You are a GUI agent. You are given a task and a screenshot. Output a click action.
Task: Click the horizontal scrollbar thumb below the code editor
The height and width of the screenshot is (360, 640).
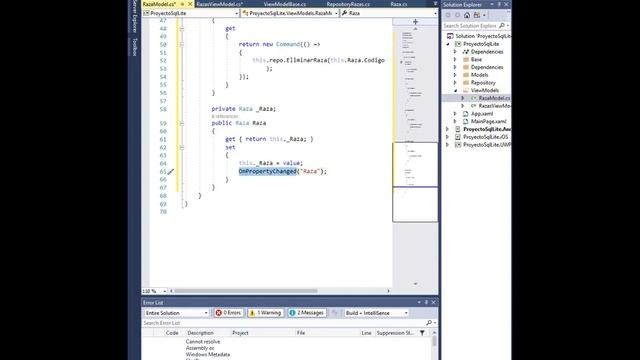[x=246, y=291]
